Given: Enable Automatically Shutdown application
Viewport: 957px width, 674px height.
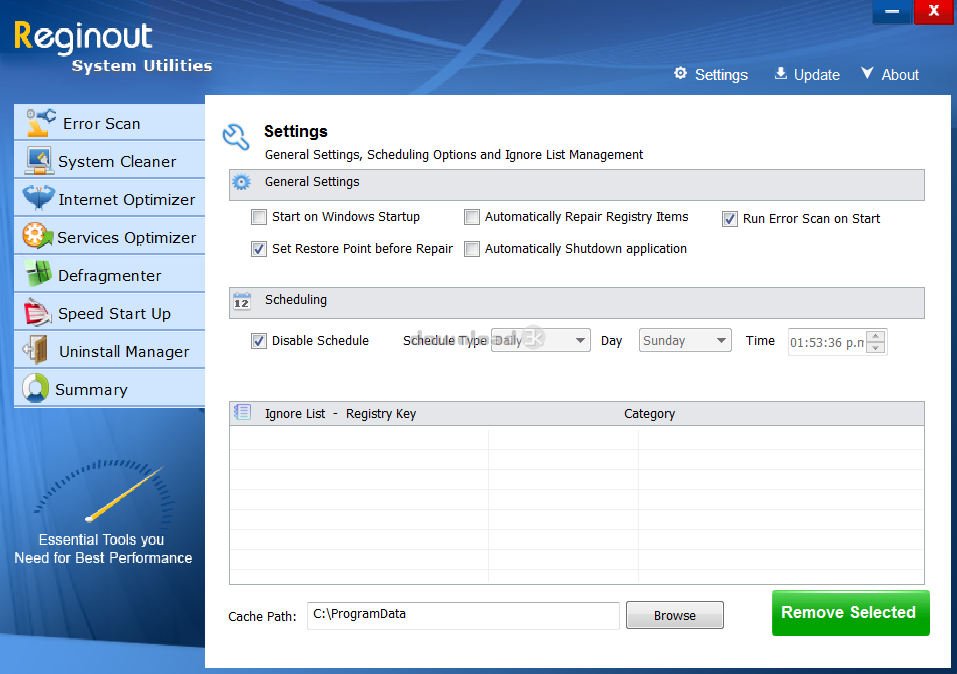Looking at the screenshot, I should (x=472, y=248).
